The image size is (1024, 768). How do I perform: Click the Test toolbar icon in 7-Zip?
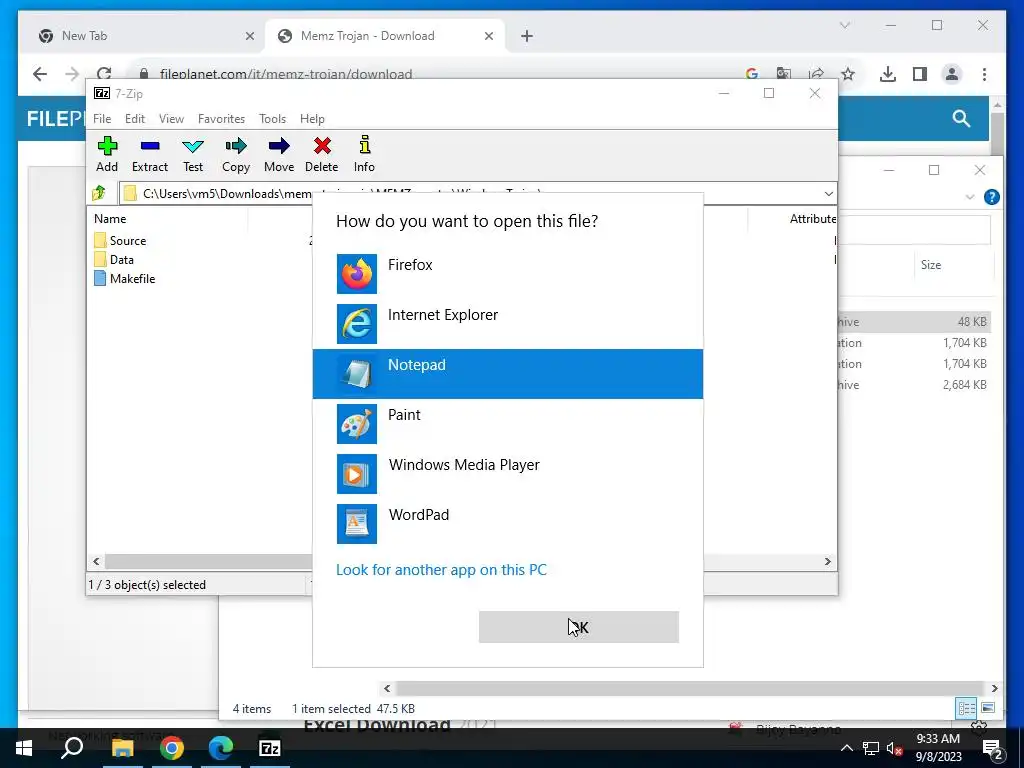[193, 154]
